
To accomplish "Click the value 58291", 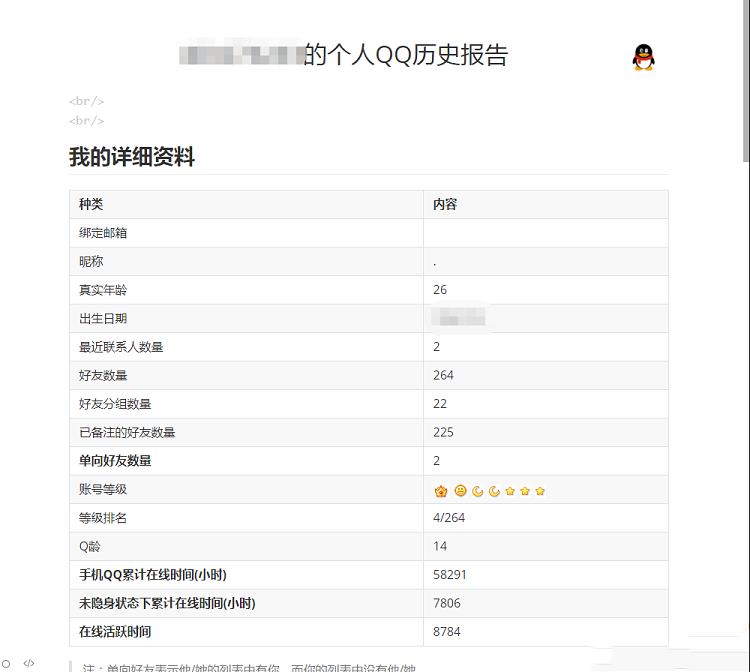I will point(450,574).
